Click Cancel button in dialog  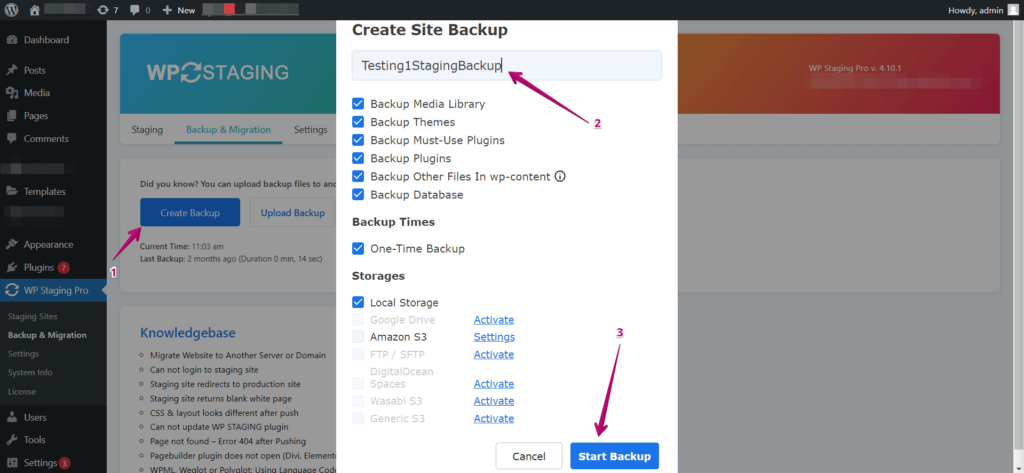click(529, 456)
